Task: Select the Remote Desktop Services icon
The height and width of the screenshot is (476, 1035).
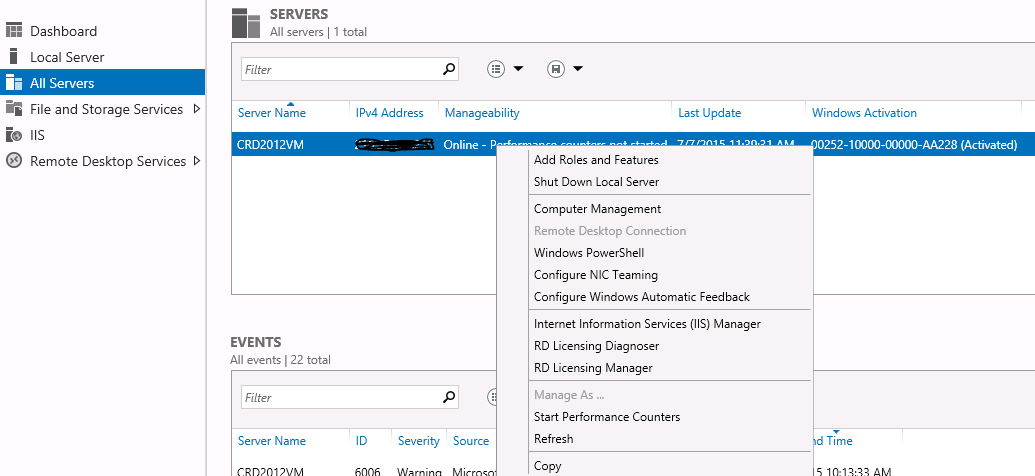Action: [14, 160]
